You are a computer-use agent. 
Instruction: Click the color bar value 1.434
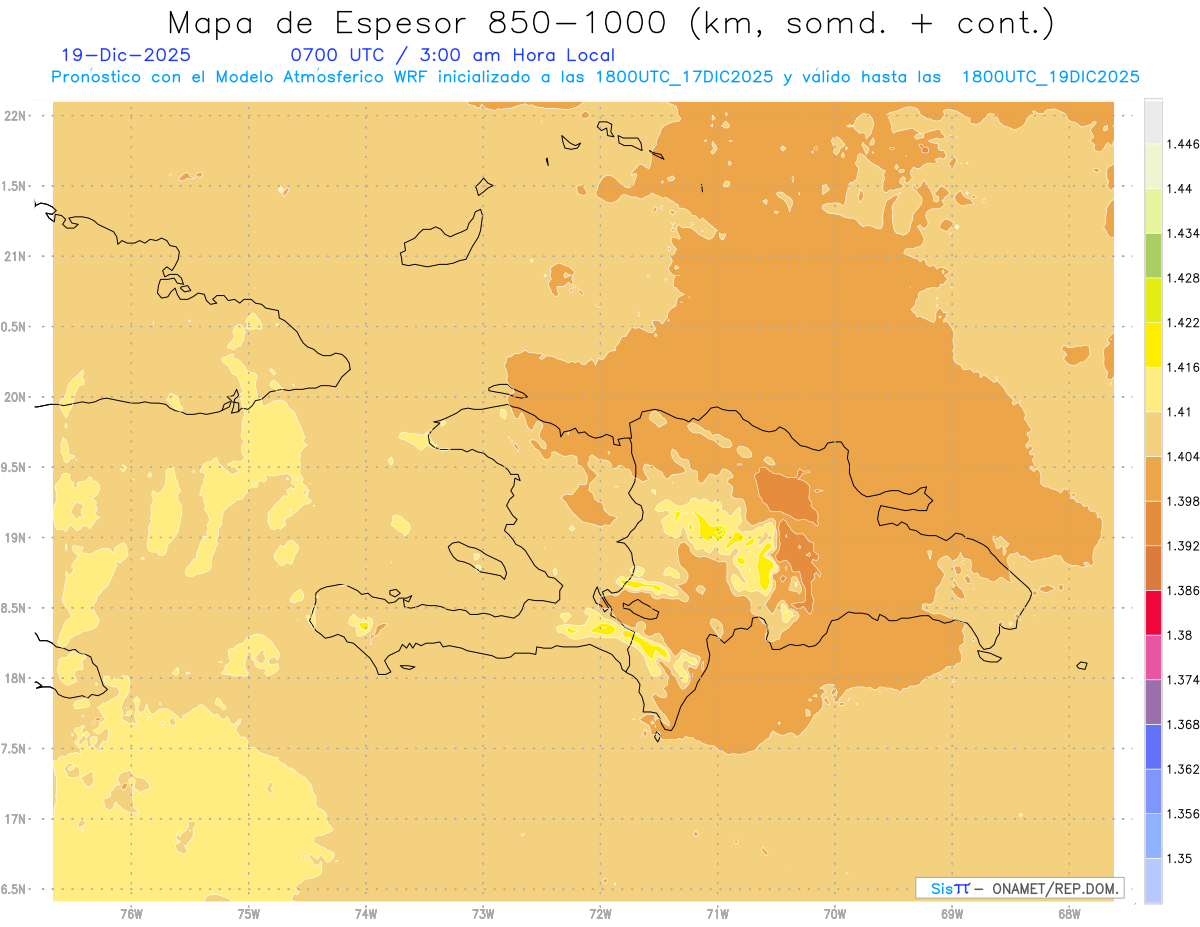point(1183,233)
